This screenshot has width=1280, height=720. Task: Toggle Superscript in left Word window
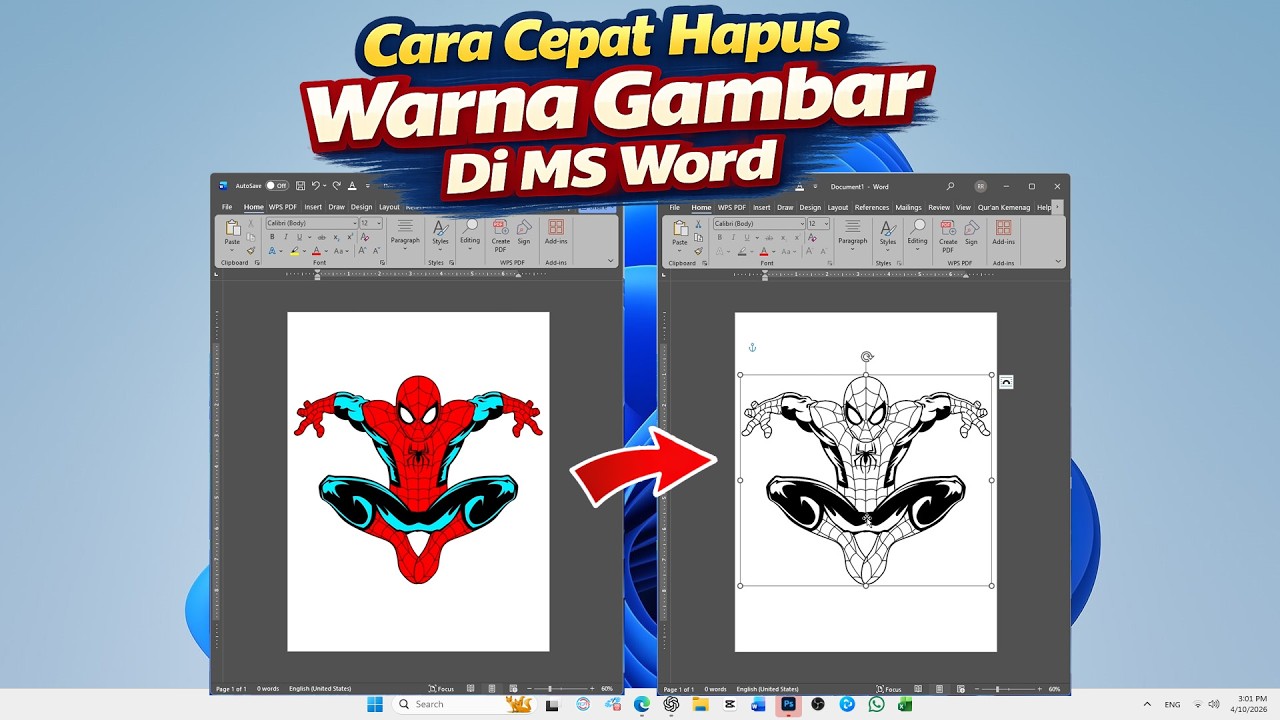click(x=350, y=237)
